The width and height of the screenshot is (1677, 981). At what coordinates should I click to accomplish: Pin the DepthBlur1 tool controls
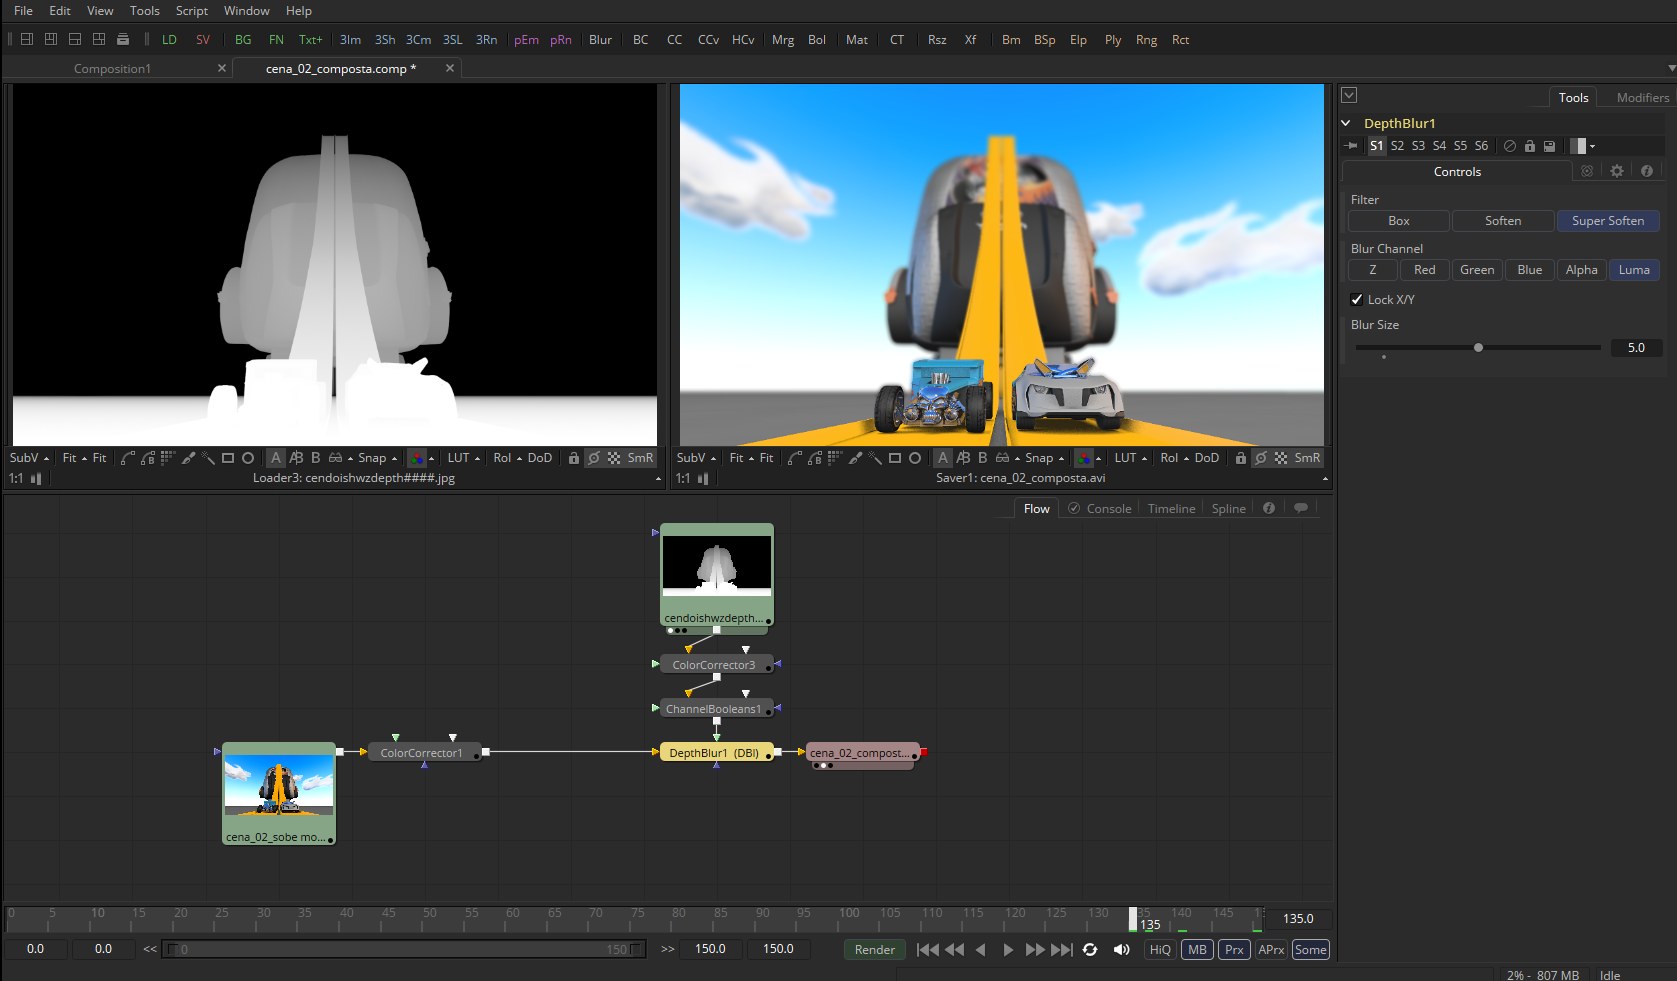pos(1351,146)
